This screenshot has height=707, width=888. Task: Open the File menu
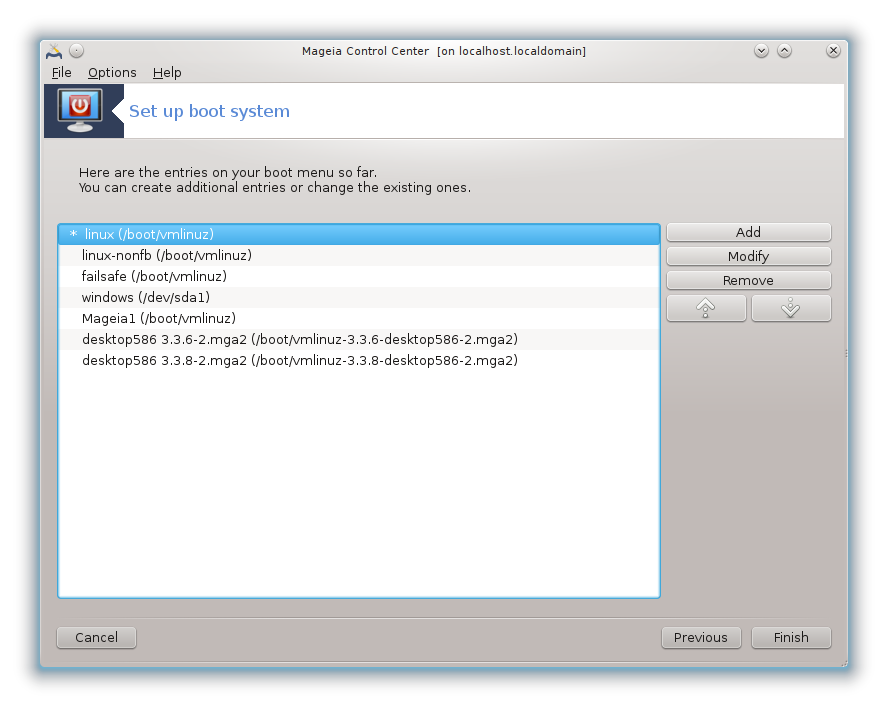[x=62, y=73]
